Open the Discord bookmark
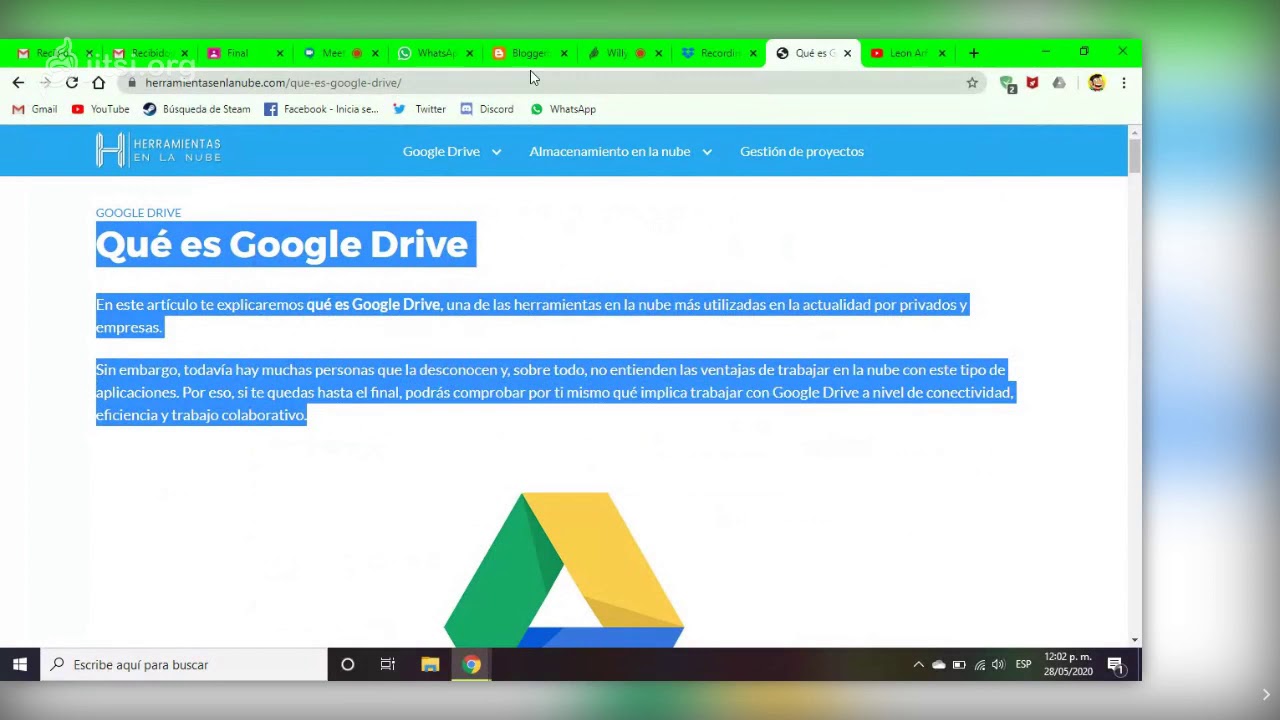 coord(487,109)
